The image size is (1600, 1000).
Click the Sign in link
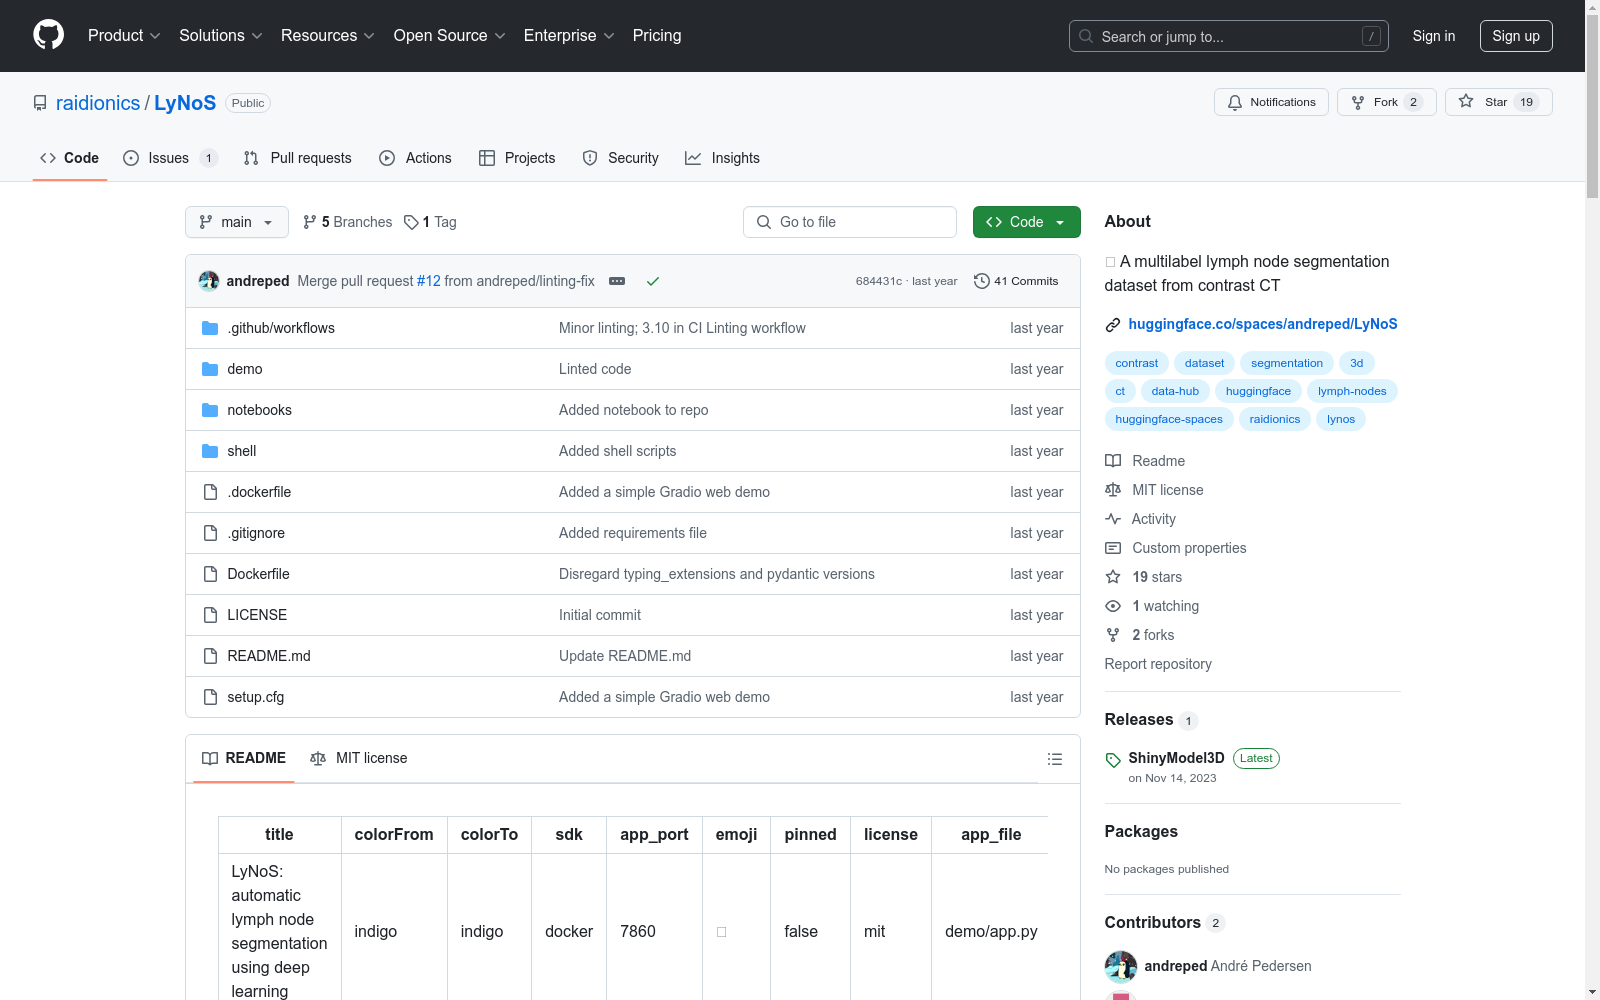tap(1434, 36)
